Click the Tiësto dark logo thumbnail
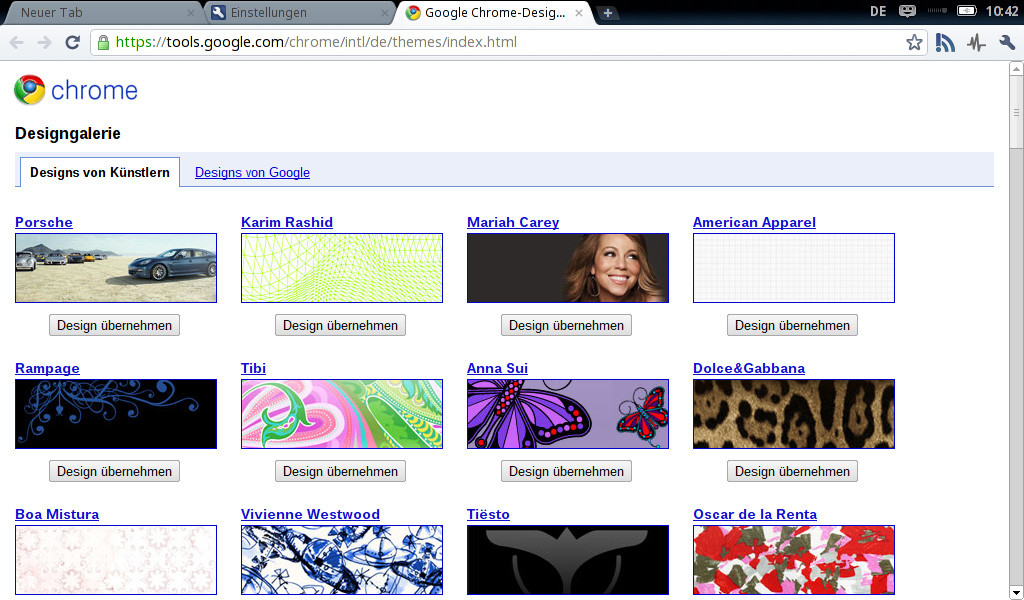 (x=568, y=560)
